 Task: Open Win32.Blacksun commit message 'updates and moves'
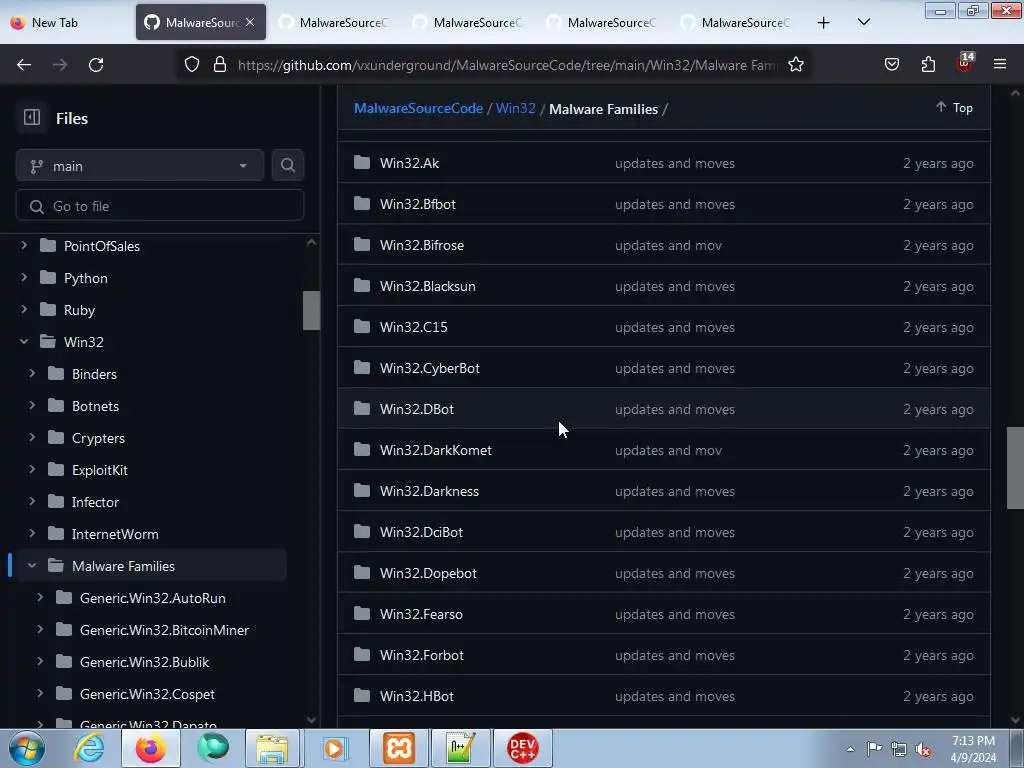point(675,286)
